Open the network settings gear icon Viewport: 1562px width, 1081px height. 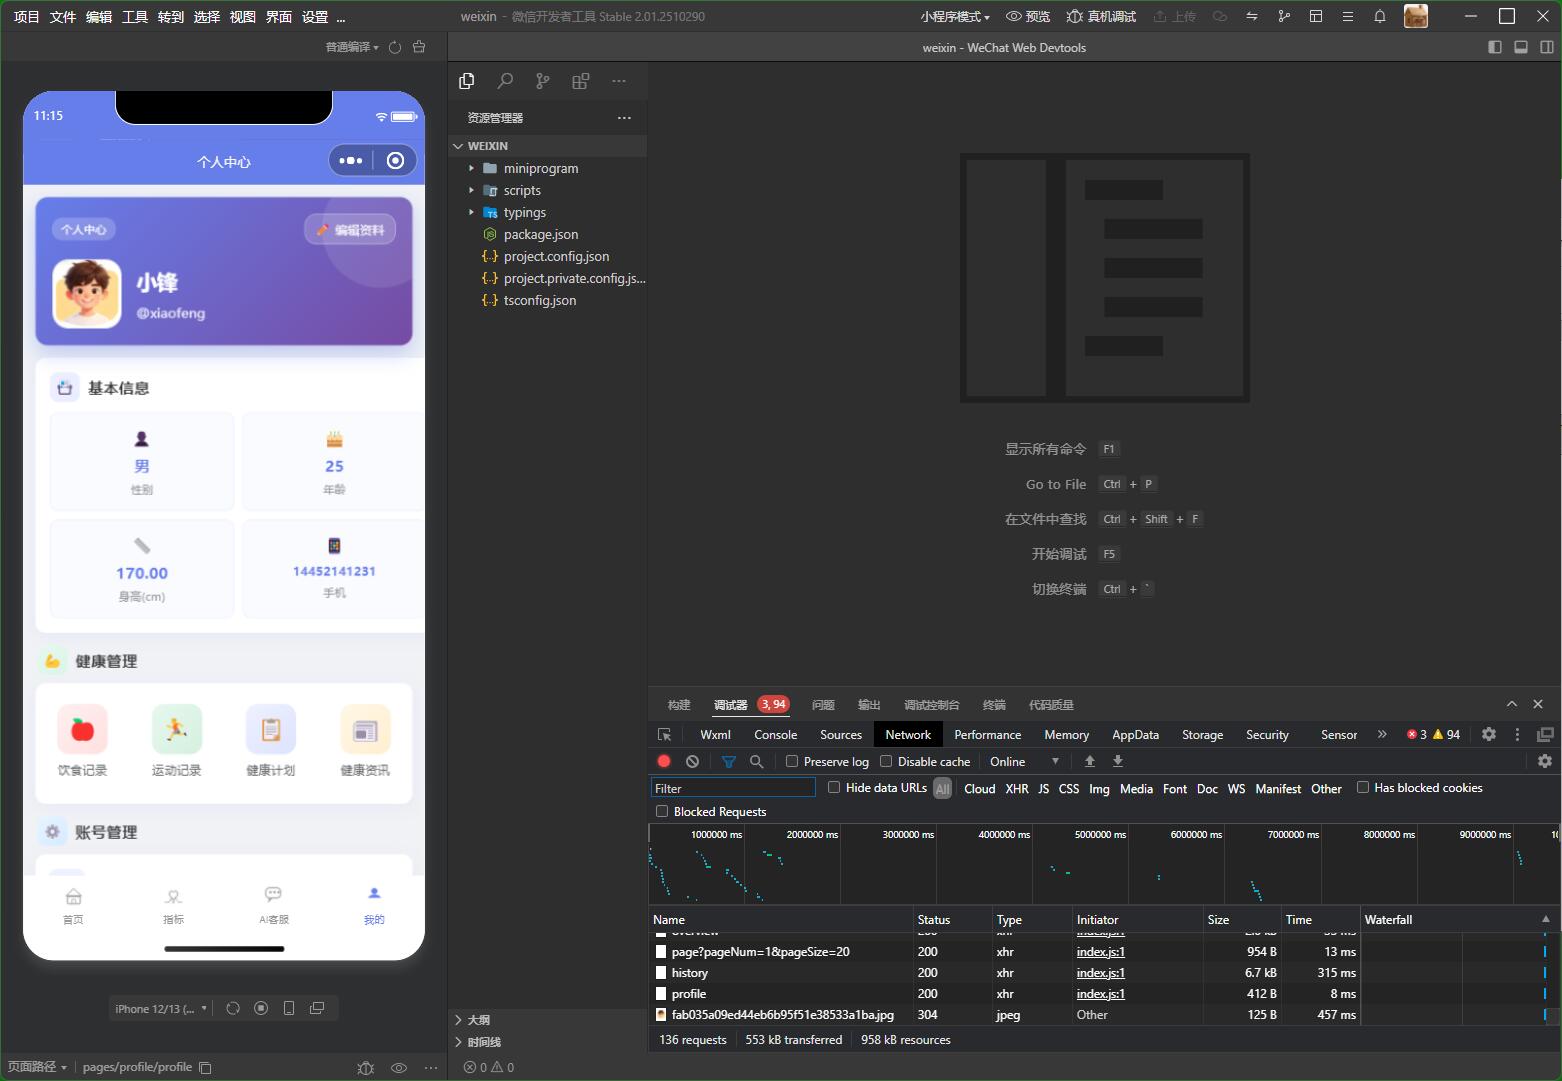[1545, 761]
